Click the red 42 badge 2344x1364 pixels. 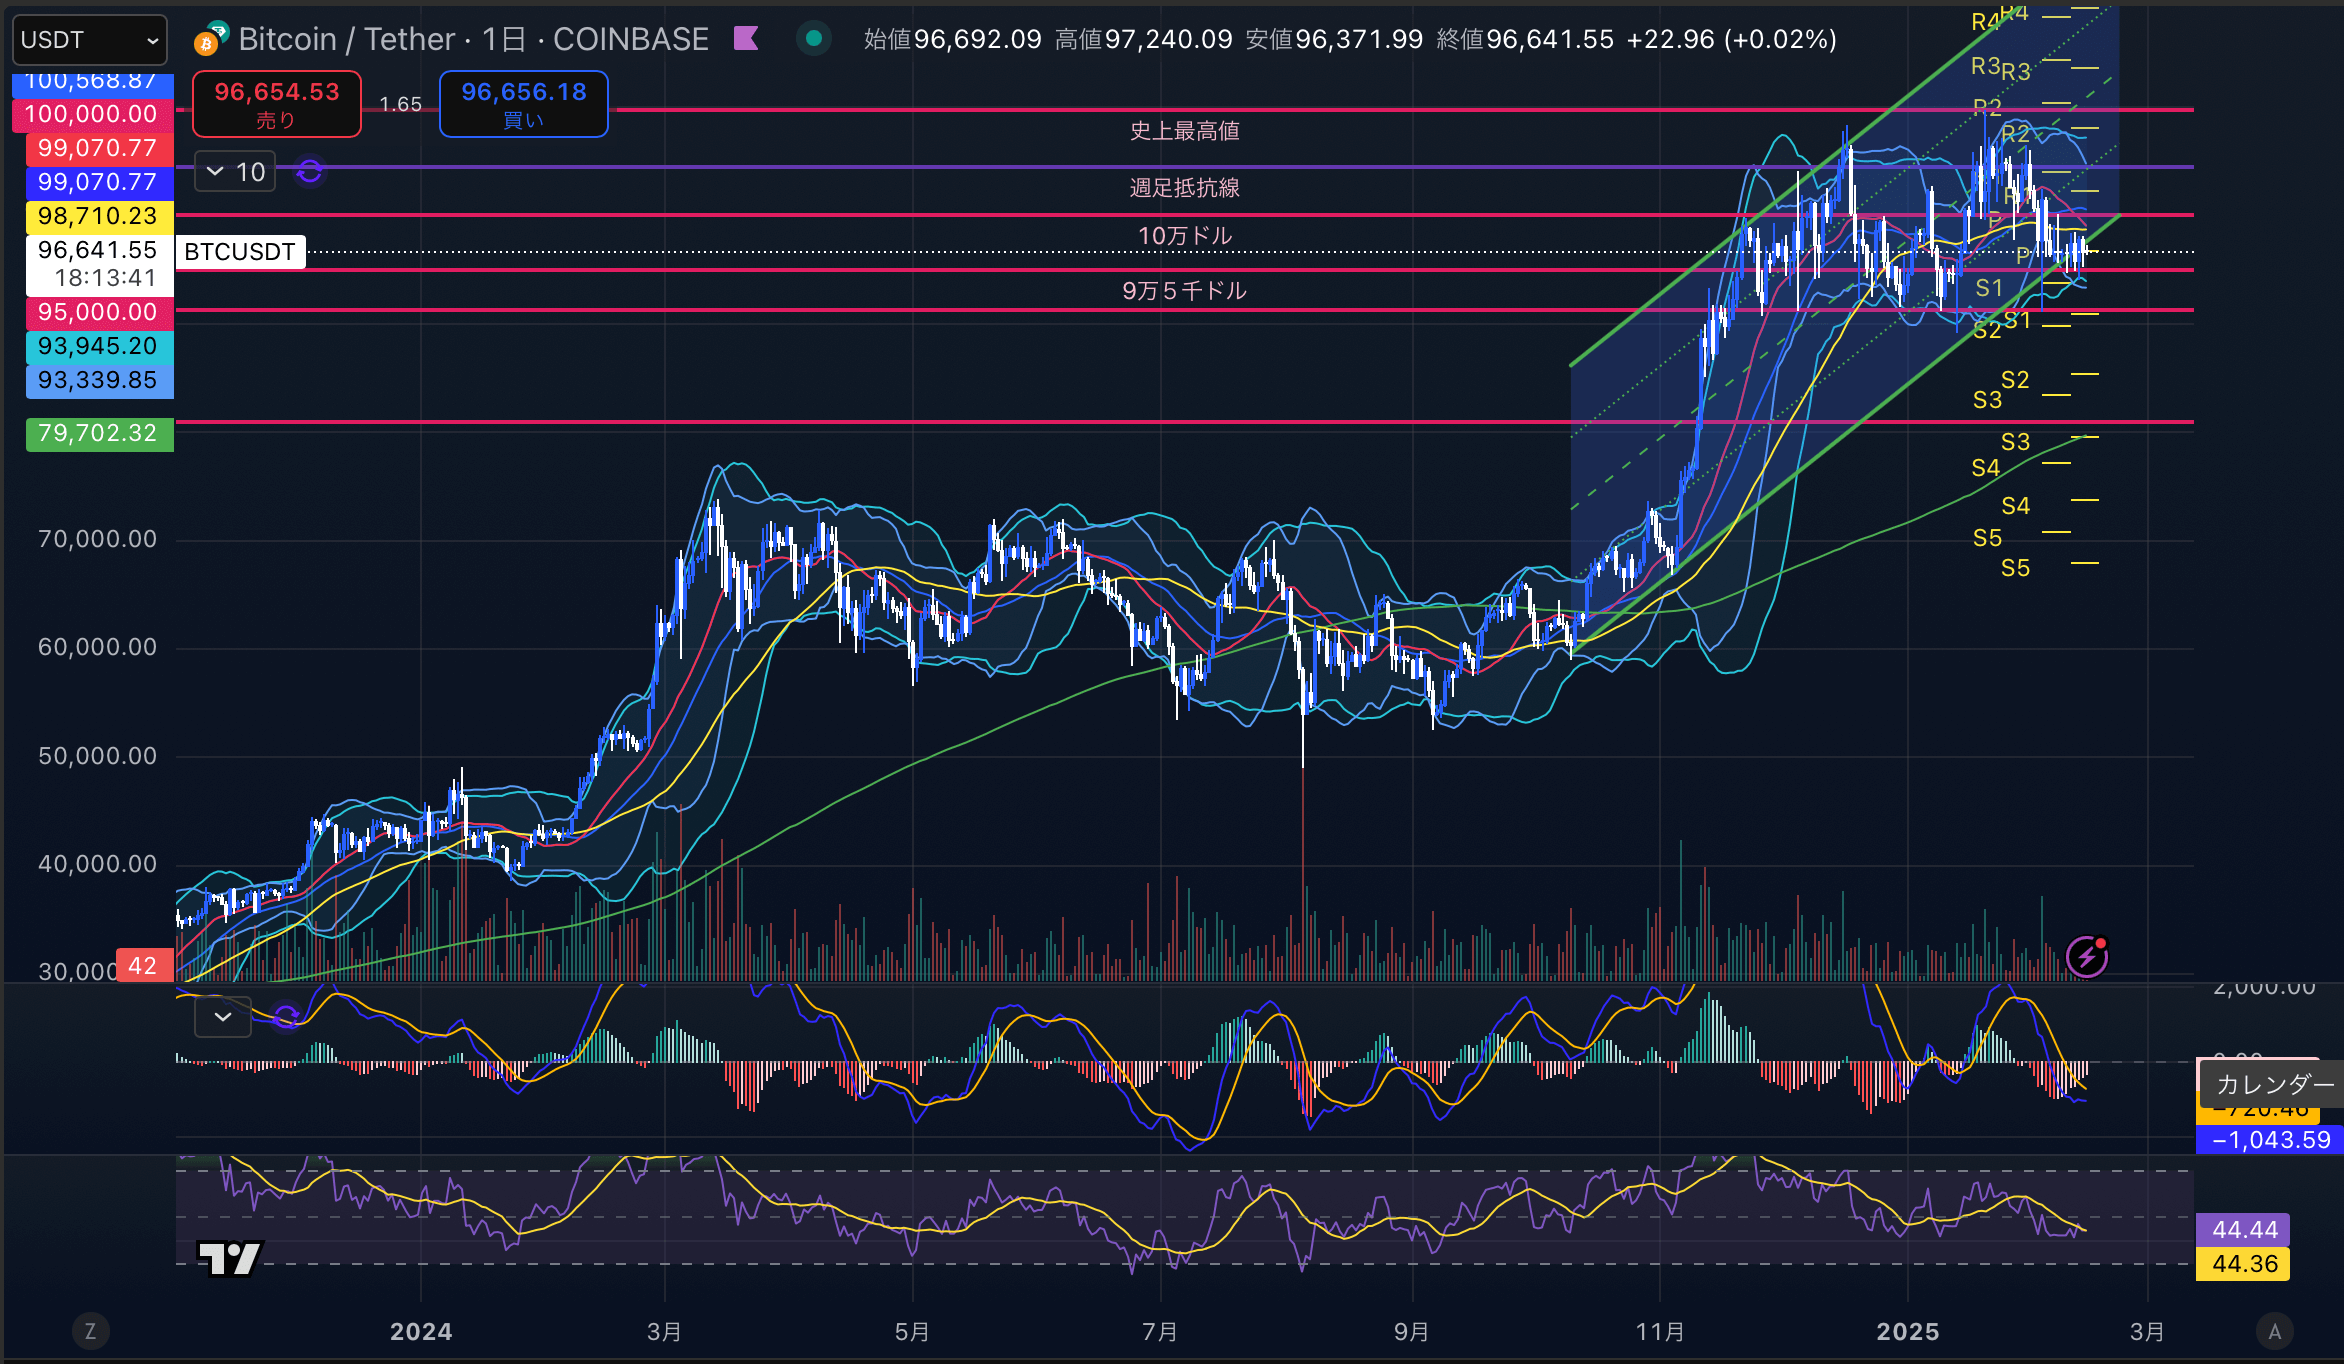[x=145, y=965]
